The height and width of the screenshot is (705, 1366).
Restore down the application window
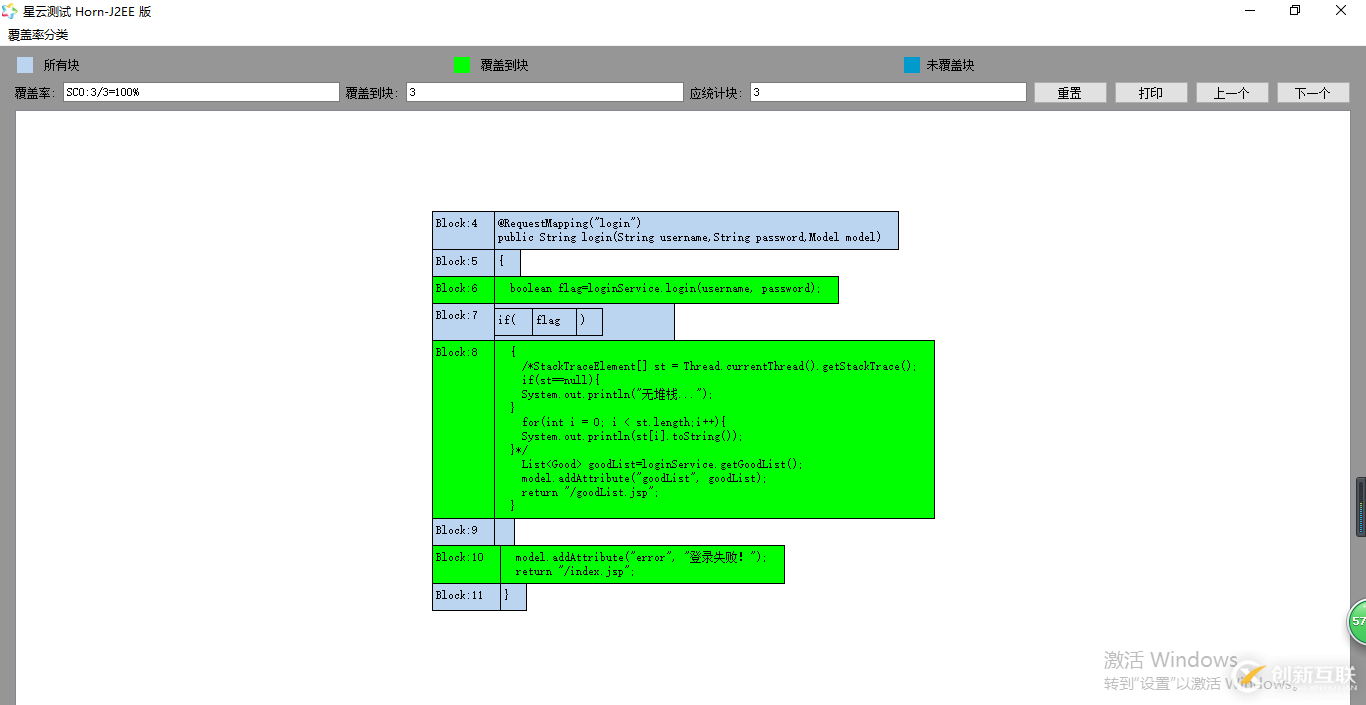coord(1295,11)
